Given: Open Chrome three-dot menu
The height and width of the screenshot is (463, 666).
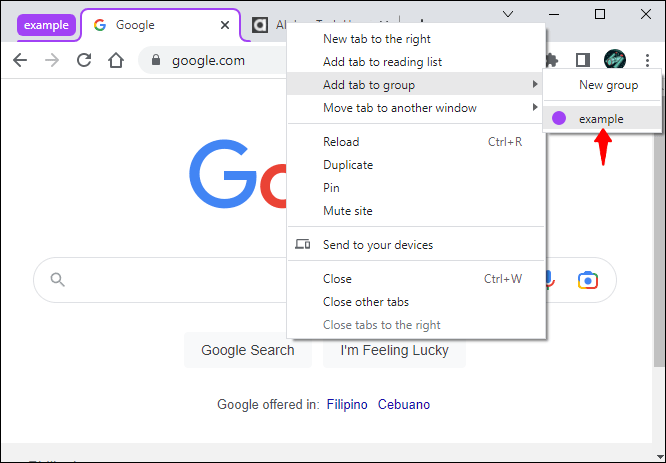Looking at the screenshot, I should (x=647, y=60).
